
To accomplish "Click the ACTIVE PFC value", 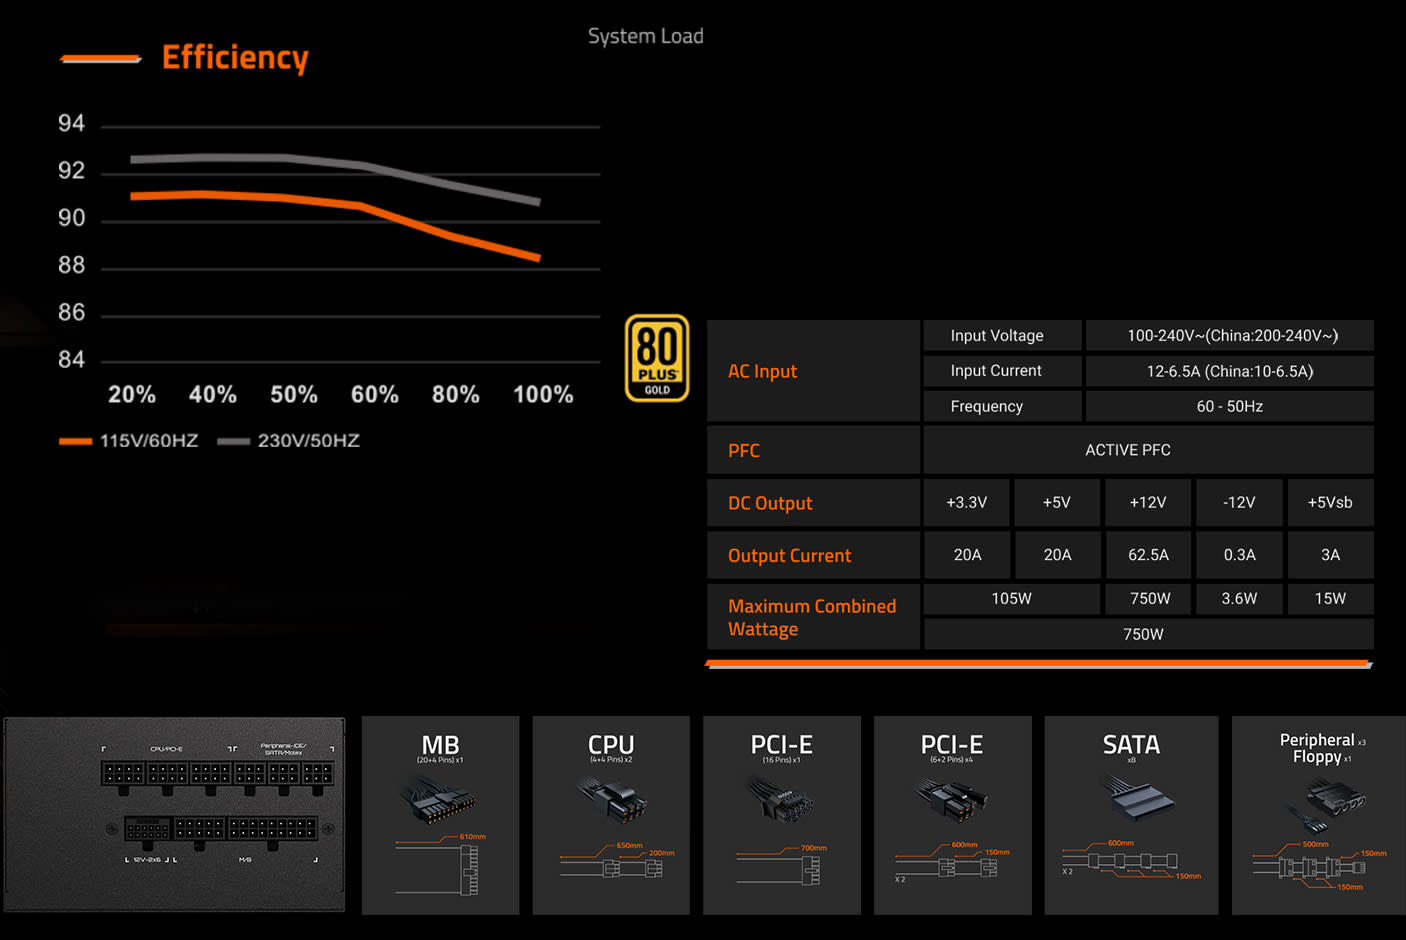I will click(x=1128, y=450).
